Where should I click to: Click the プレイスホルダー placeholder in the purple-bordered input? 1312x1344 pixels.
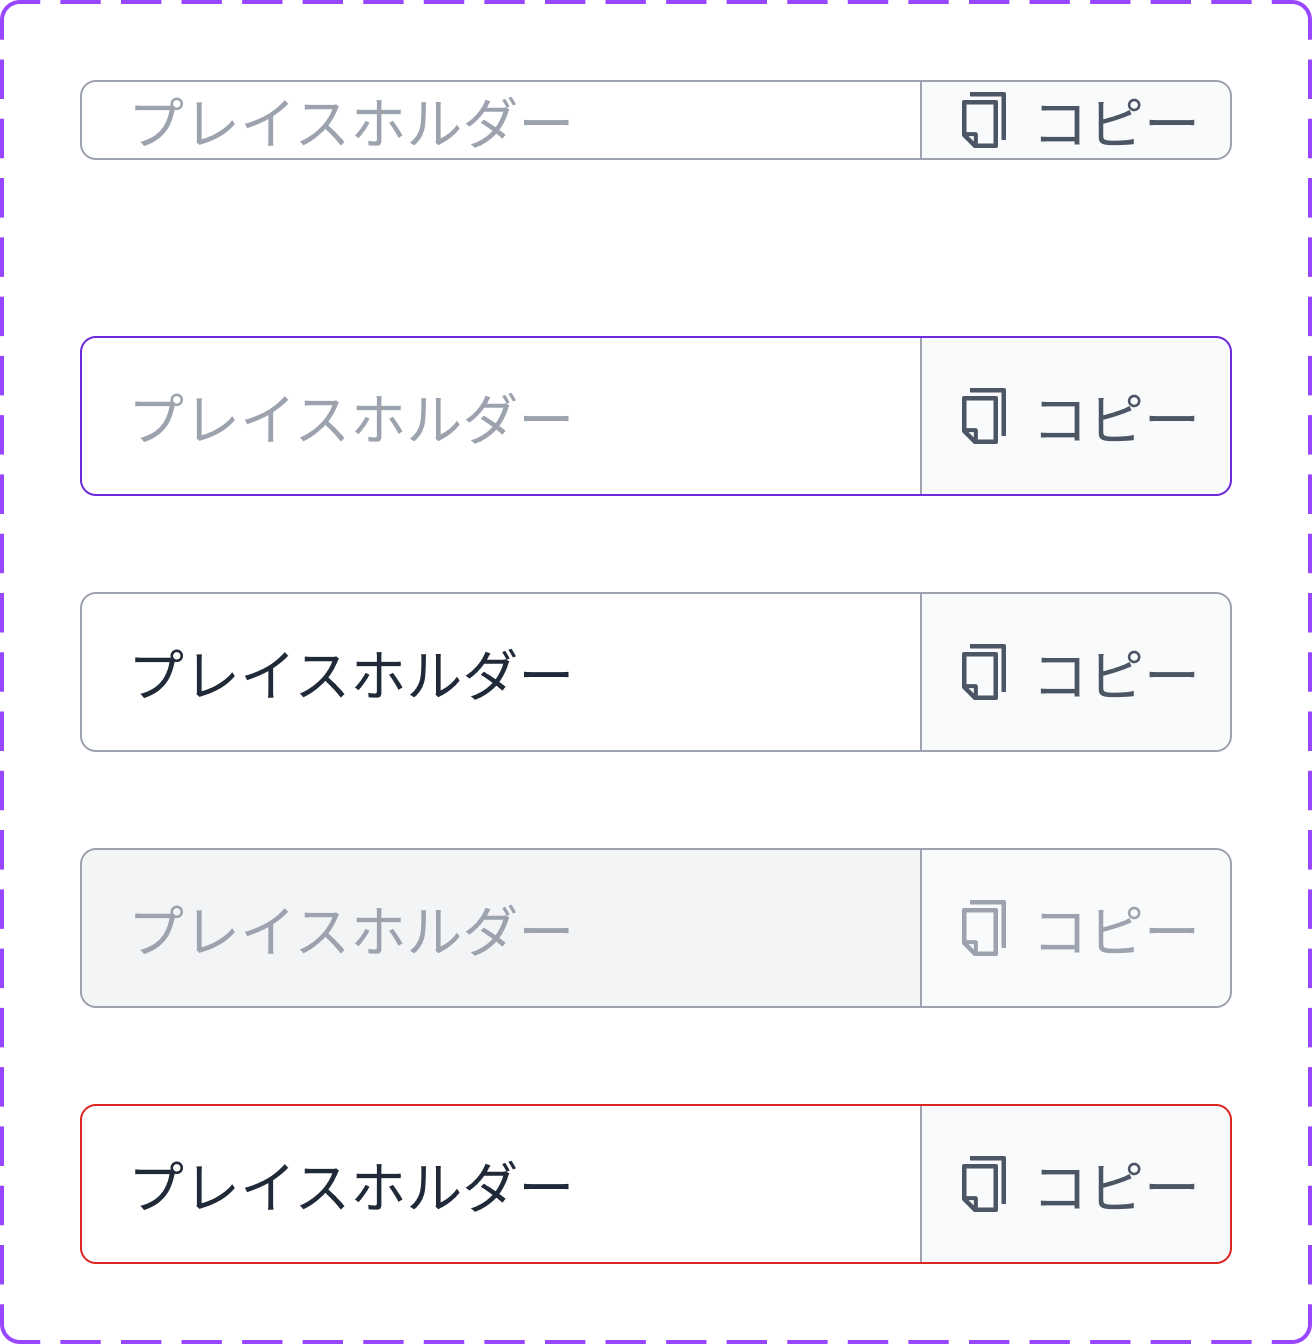tap(351, 418)
